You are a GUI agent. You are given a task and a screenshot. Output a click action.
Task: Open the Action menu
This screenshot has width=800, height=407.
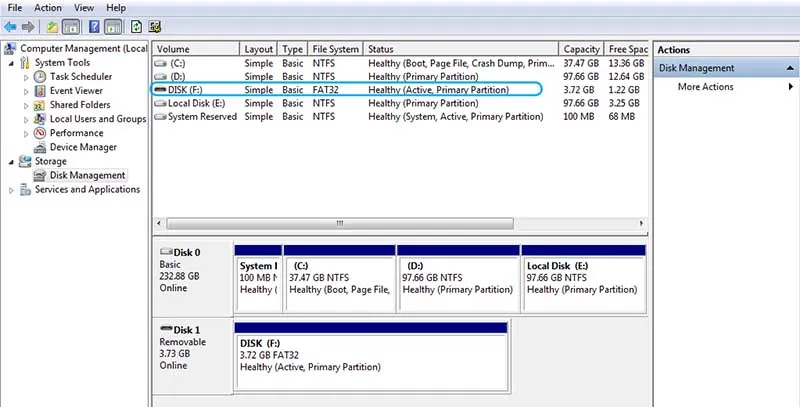pyautogui.click(x=47, y=8)
